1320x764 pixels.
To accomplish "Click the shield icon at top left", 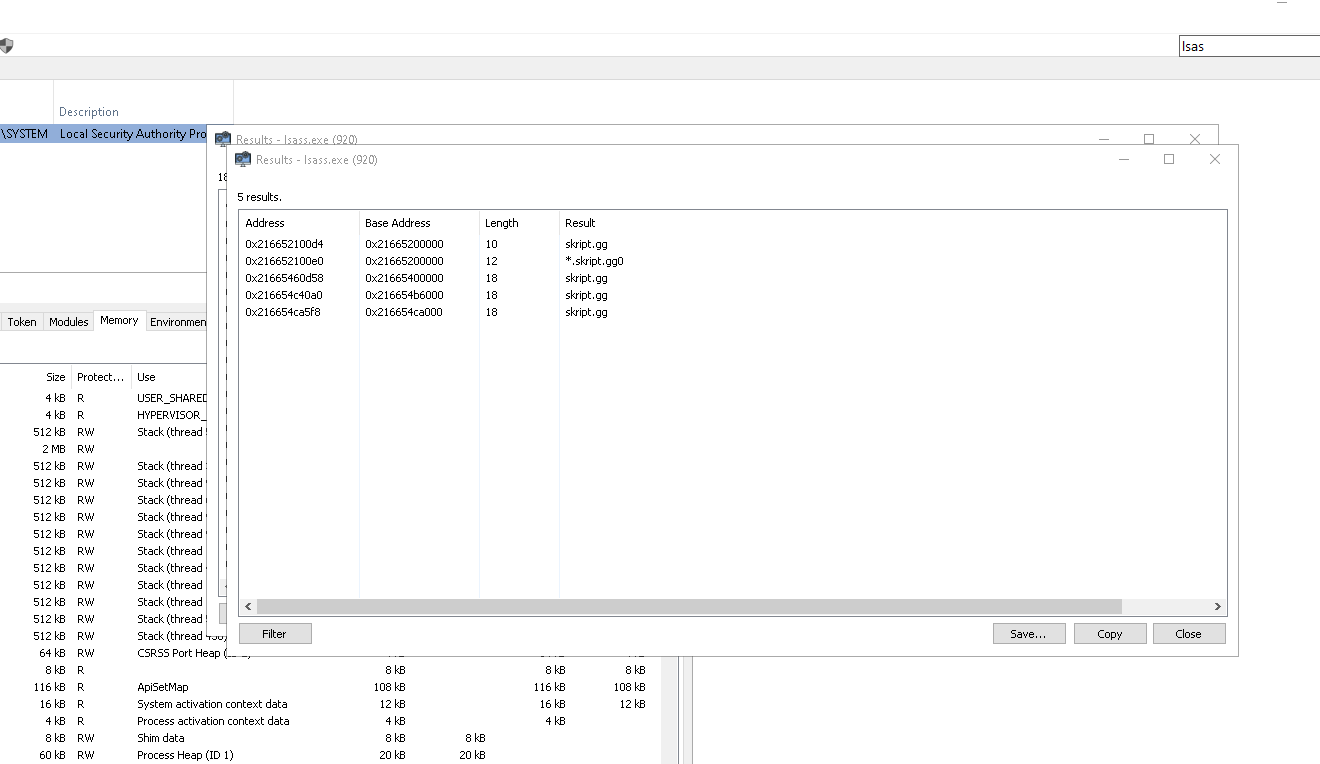I will [x=6, y=46].
